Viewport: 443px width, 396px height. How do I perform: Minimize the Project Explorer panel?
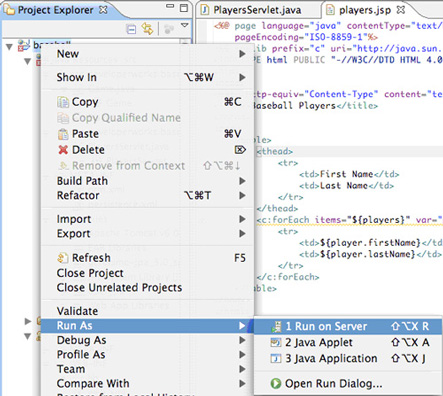[x=170, y=6]
